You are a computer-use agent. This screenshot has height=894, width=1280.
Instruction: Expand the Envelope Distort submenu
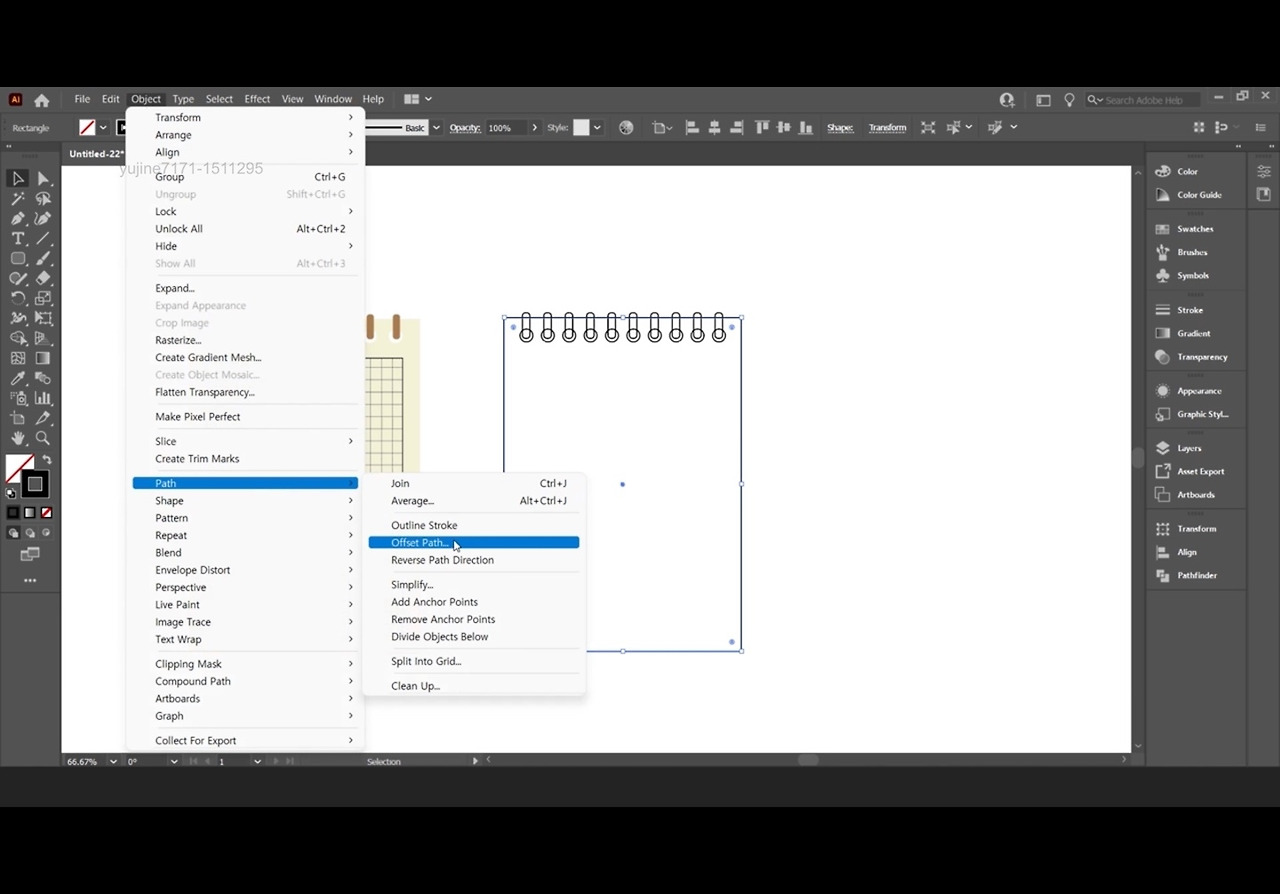(245, 570)
